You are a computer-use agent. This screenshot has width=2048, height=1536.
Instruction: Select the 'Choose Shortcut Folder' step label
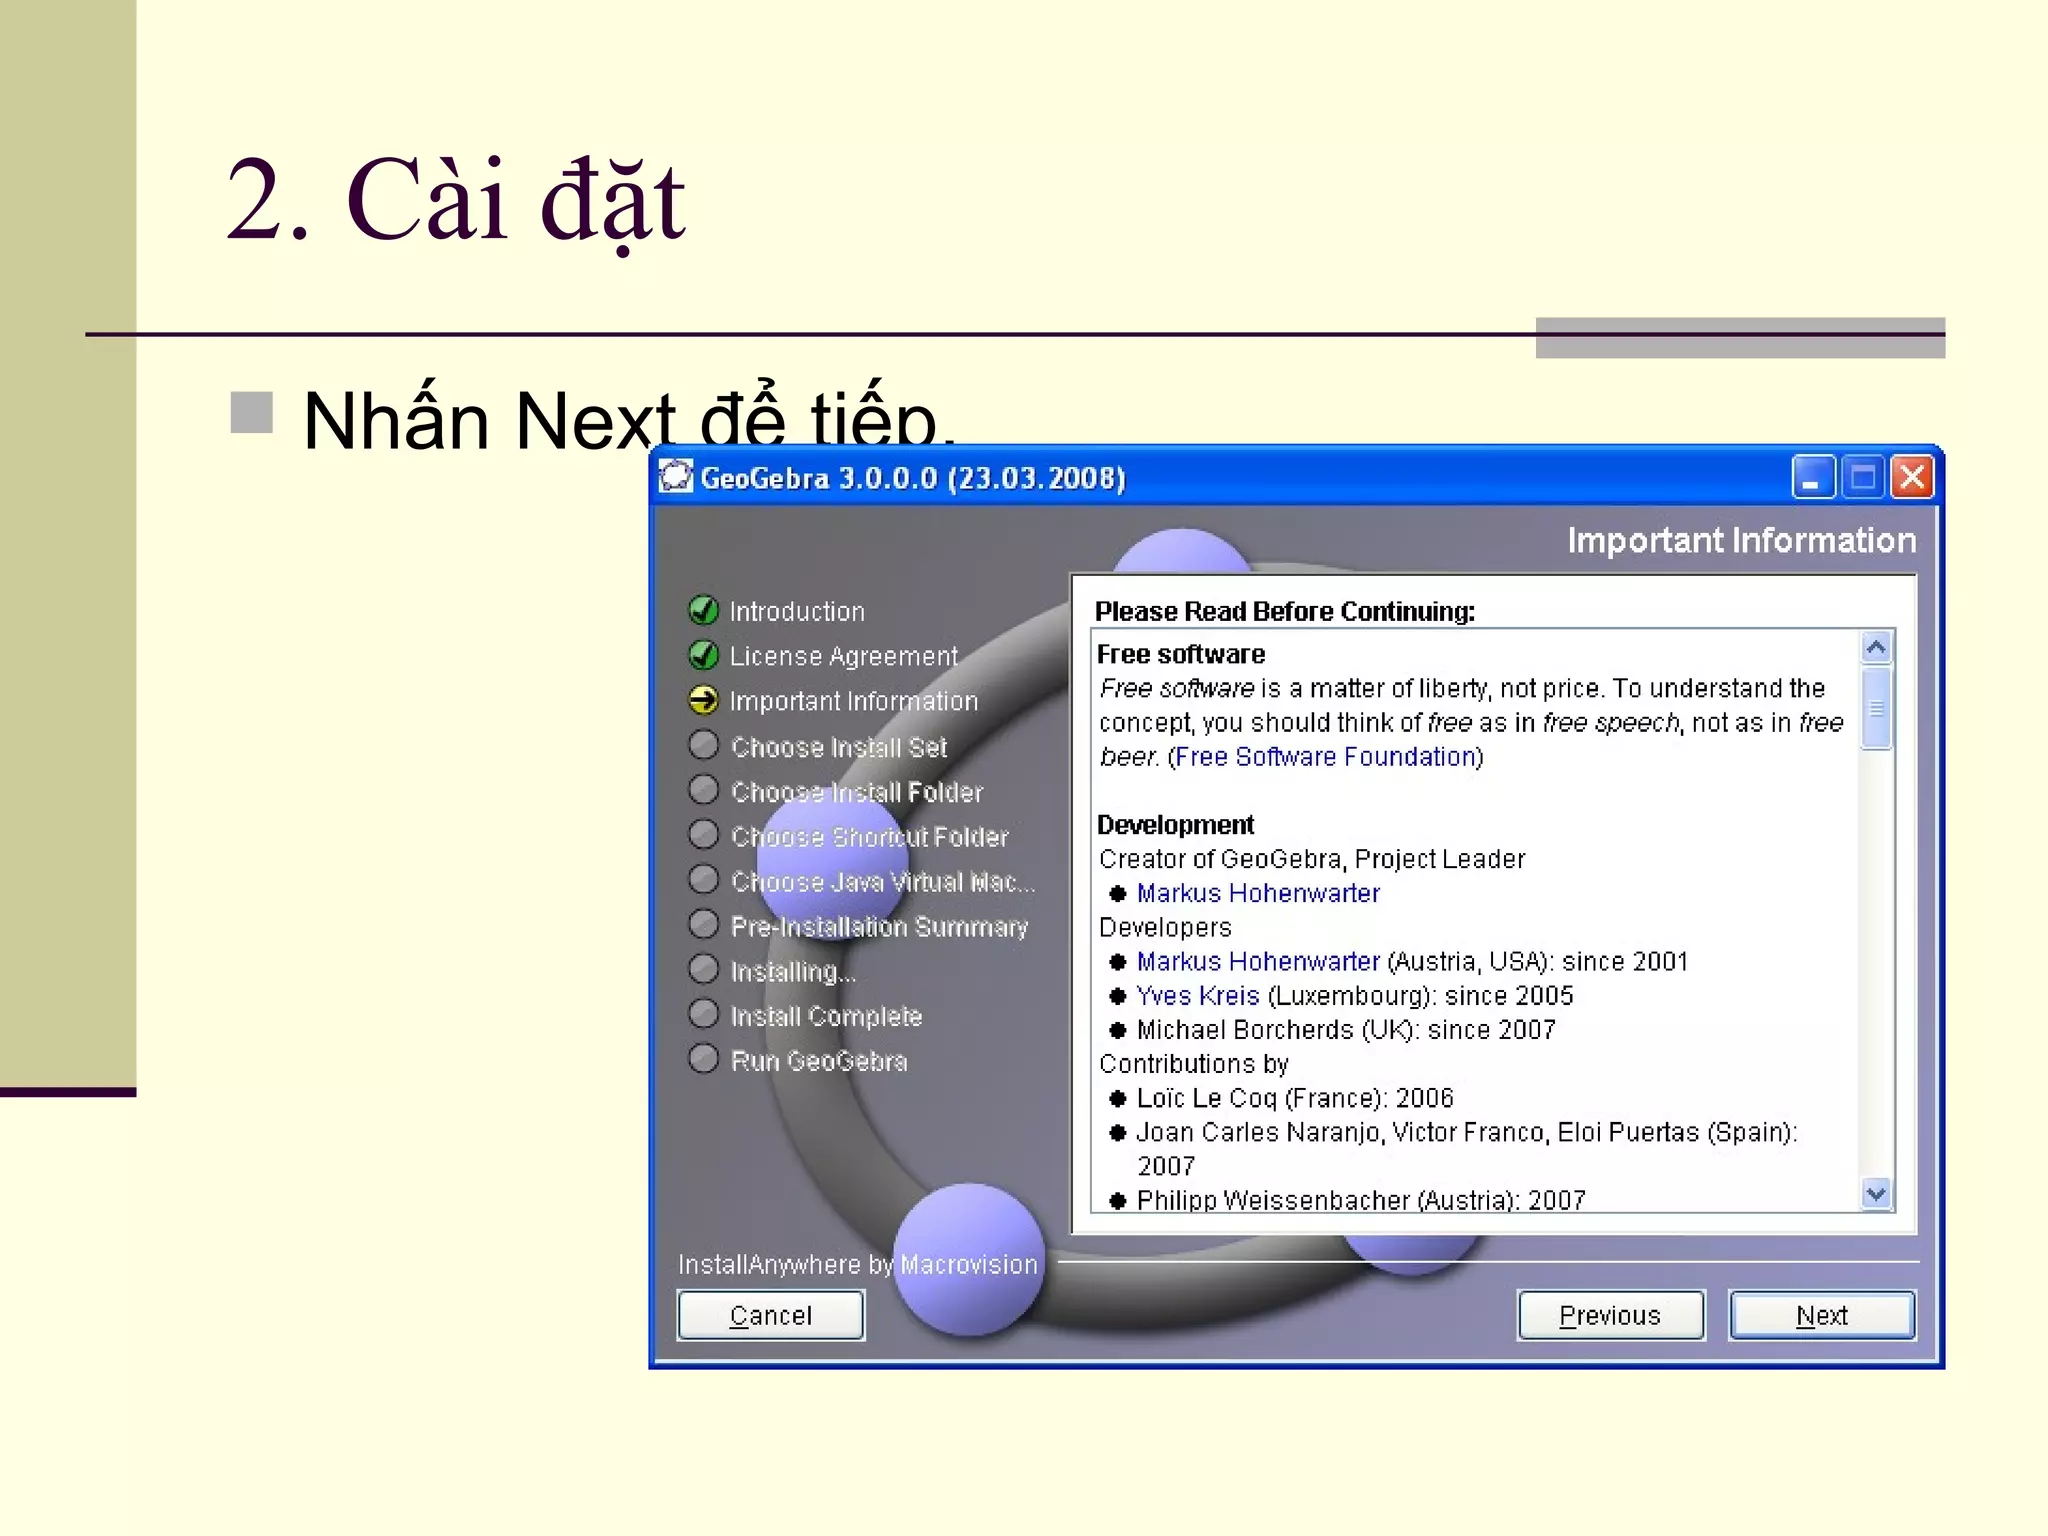pyautogui.click(x=869, y=837)
